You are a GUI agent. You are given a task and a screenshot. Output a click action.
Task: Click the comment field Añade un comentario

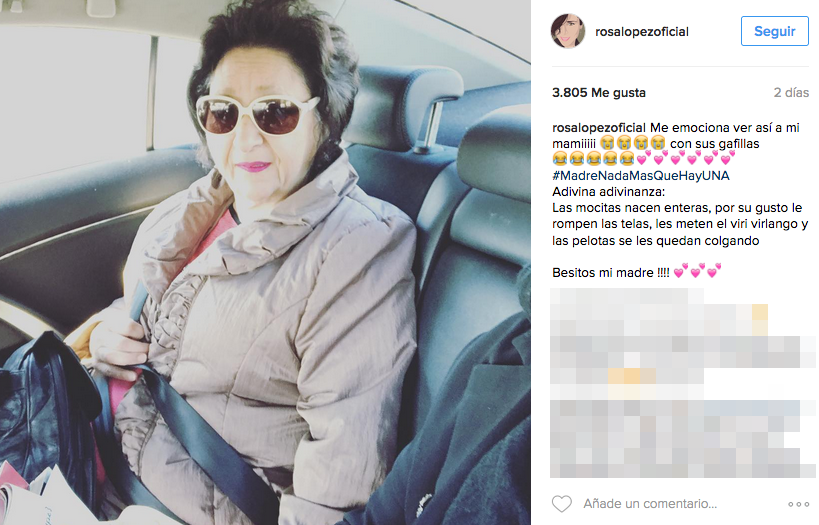(650, 504)
